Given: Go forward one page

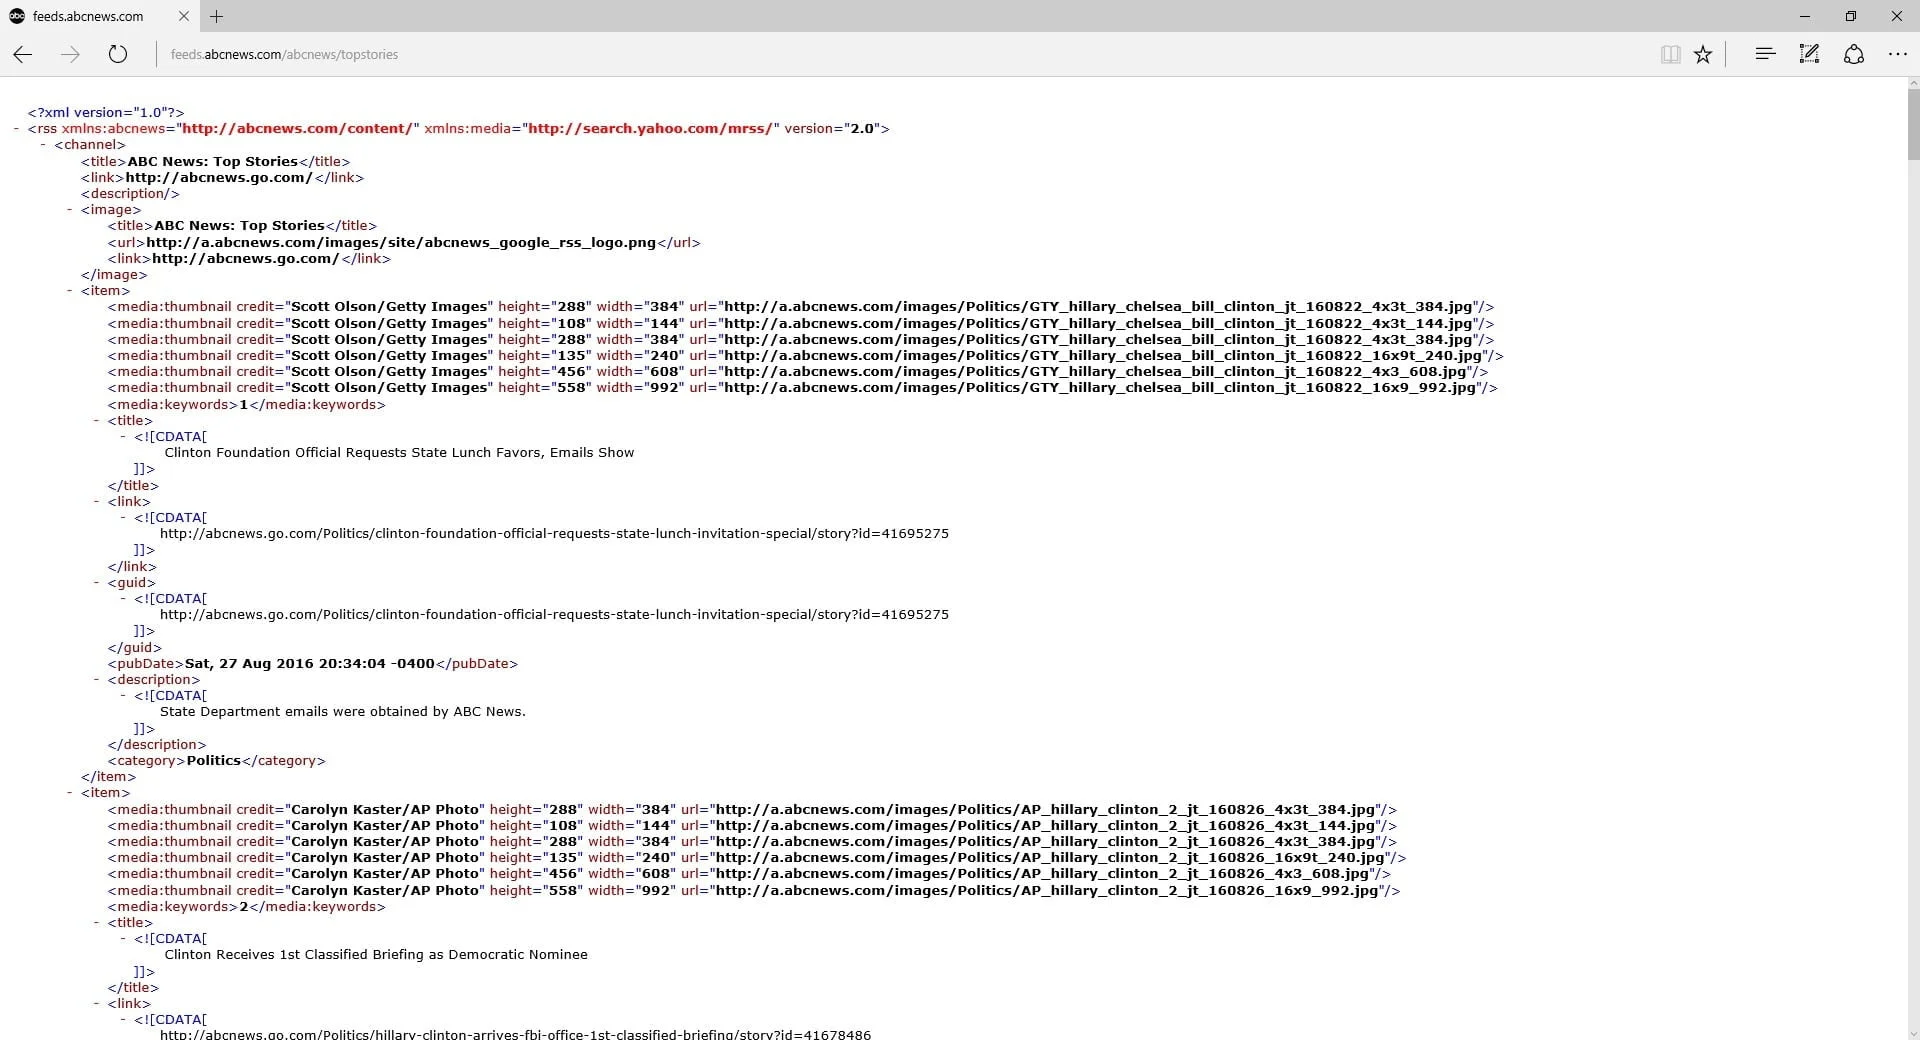Looking at the screenshot, I should [69, 54].
